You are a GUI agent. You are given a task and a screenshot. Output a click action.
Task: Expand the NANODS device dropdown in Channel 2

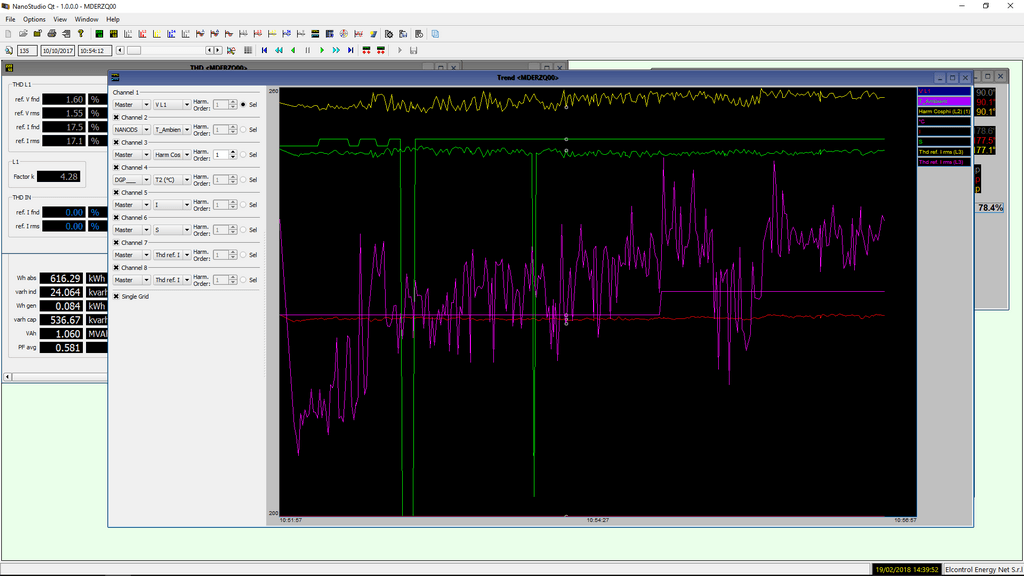coord(131,130)
